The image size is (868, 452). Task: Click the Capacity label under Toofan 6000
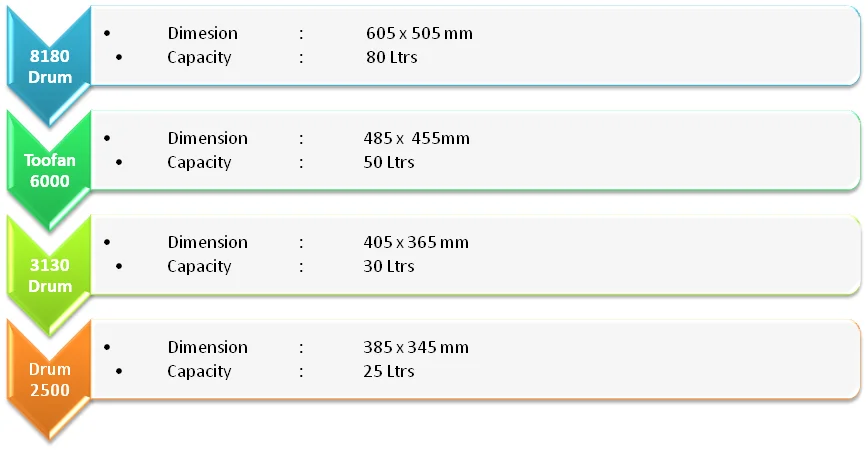[x=199, y=162]
